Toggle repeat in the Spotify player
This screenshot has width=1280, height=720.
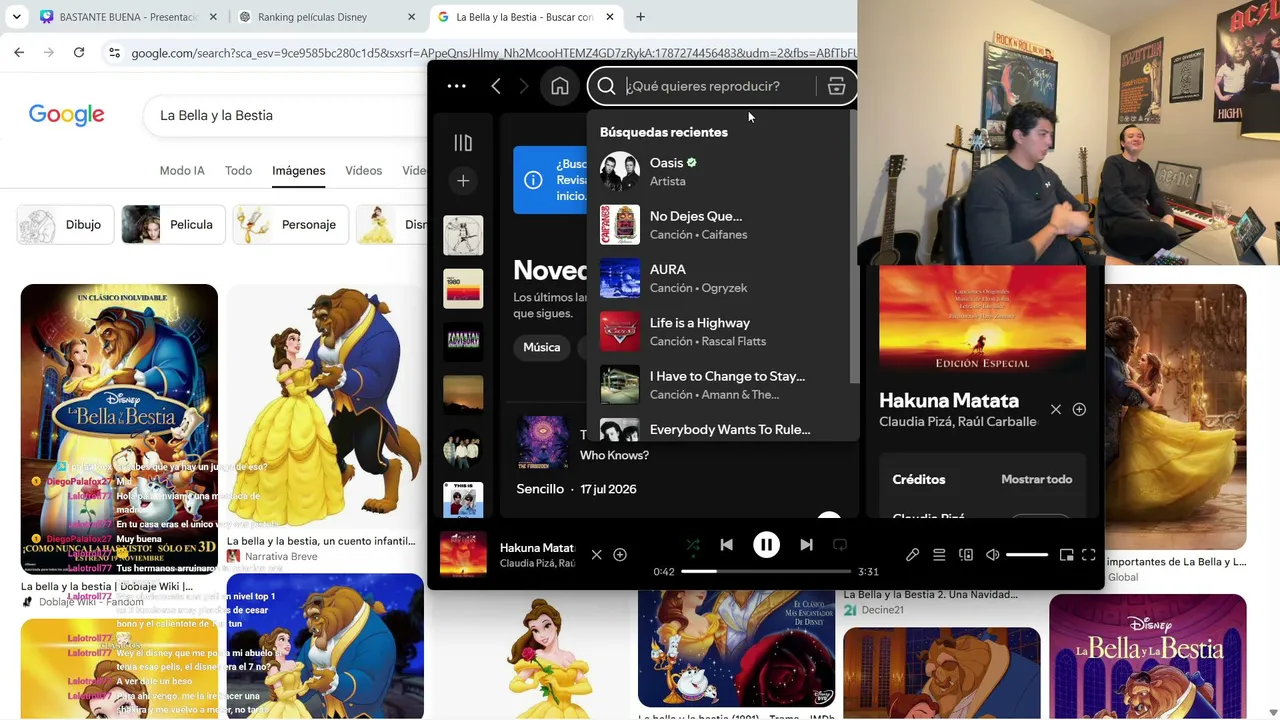pyautogui.click(x=840, y=545)
